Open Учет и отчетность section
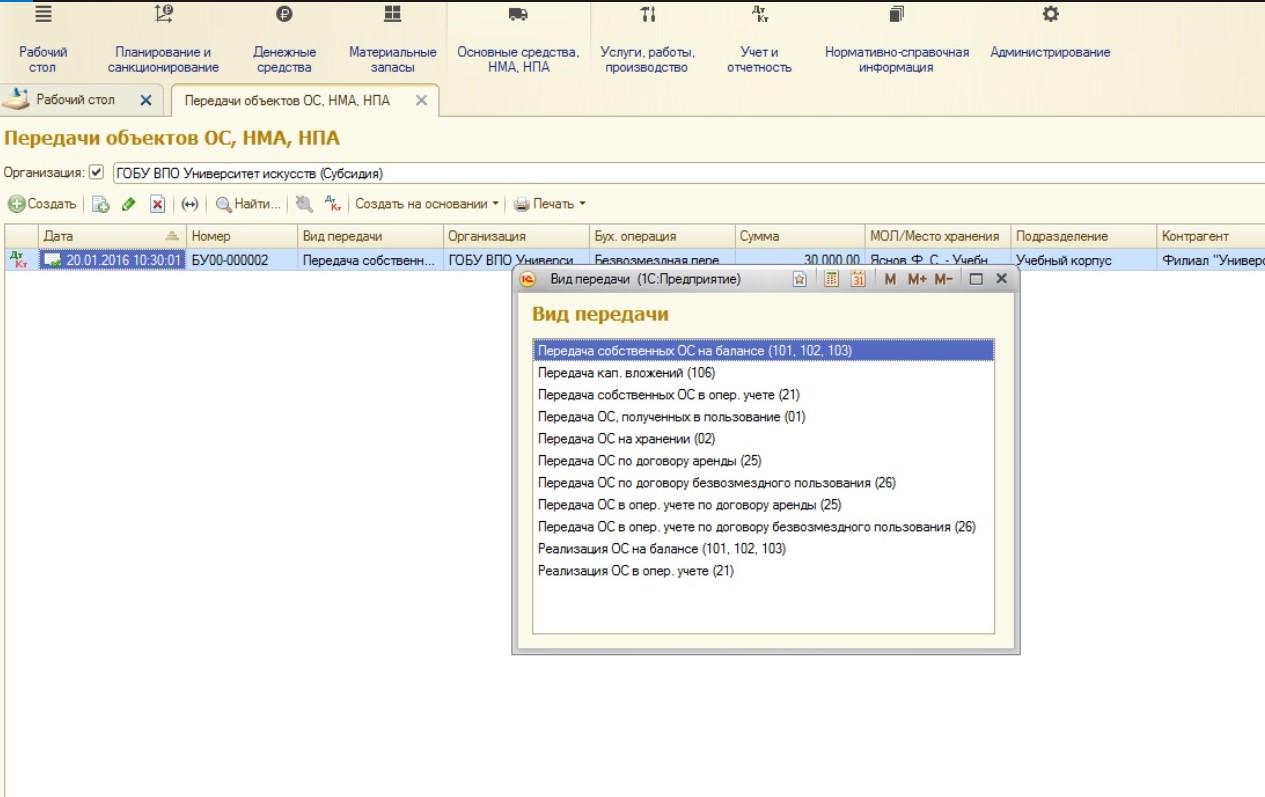Viewport: 1265px width, 797px height. [759, 41]
